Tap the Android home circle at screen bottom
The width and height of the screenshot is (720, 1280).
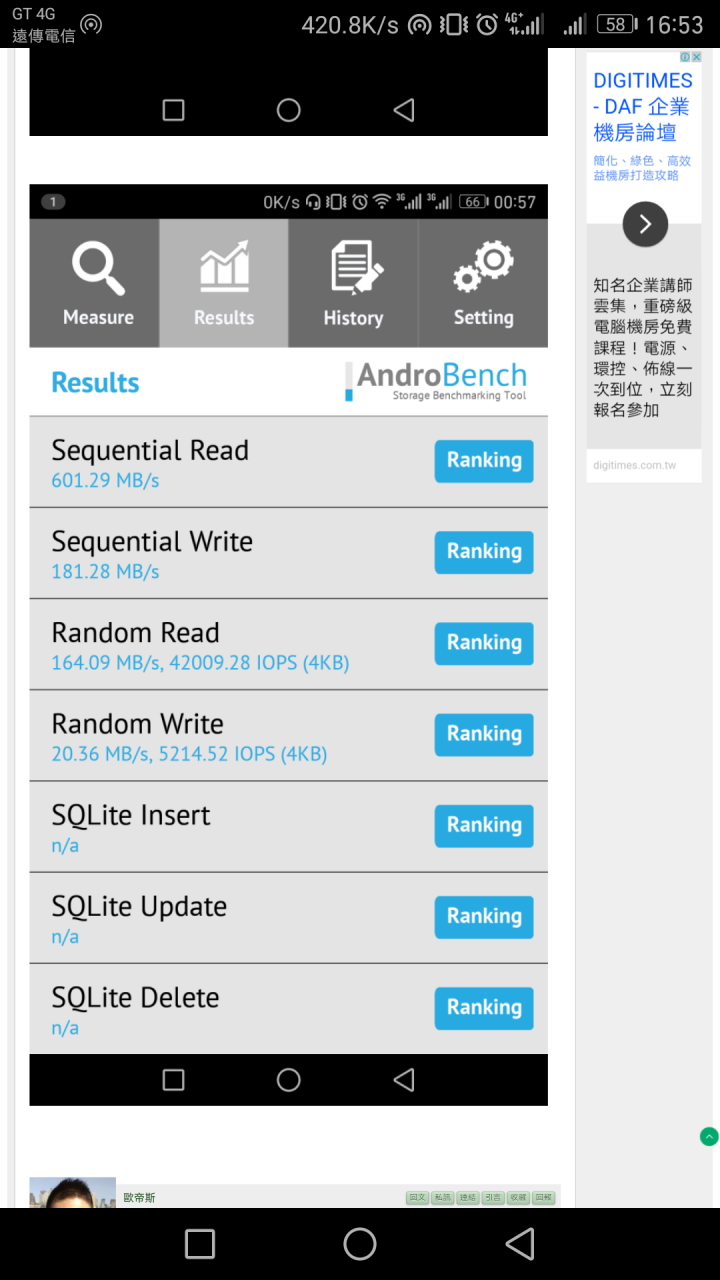click(360, 1244)
